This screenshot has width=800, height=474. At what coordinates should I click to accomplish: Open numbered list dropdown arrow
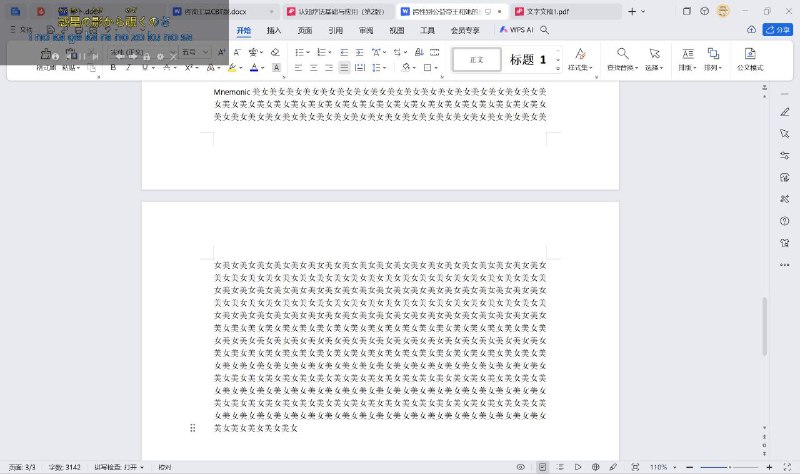pos(330,52)
